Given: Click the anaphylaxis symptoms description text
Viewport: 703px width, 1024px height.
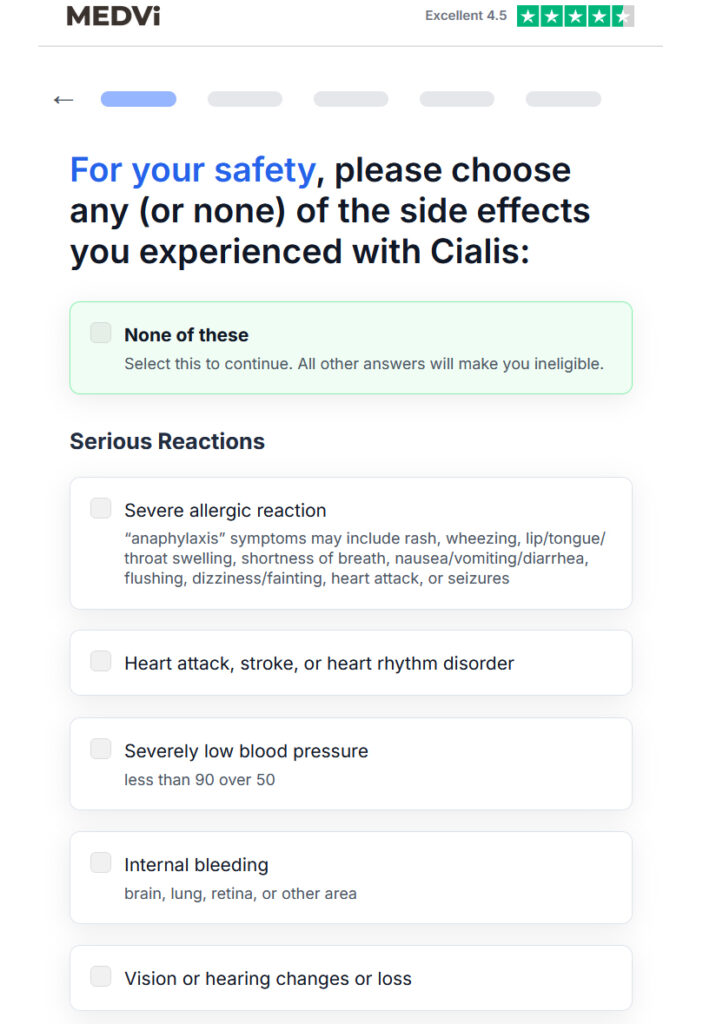Looking at the screenshot, I should pyautogui.click(x=365, y=558).
